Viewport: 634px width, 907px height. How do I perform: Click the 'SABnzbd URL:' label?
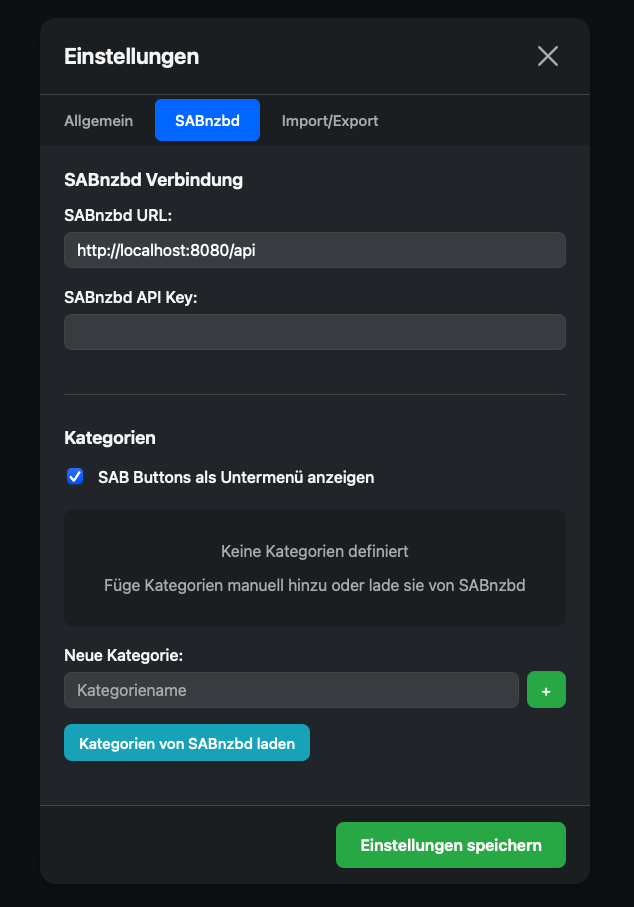[x=118, y=215]
